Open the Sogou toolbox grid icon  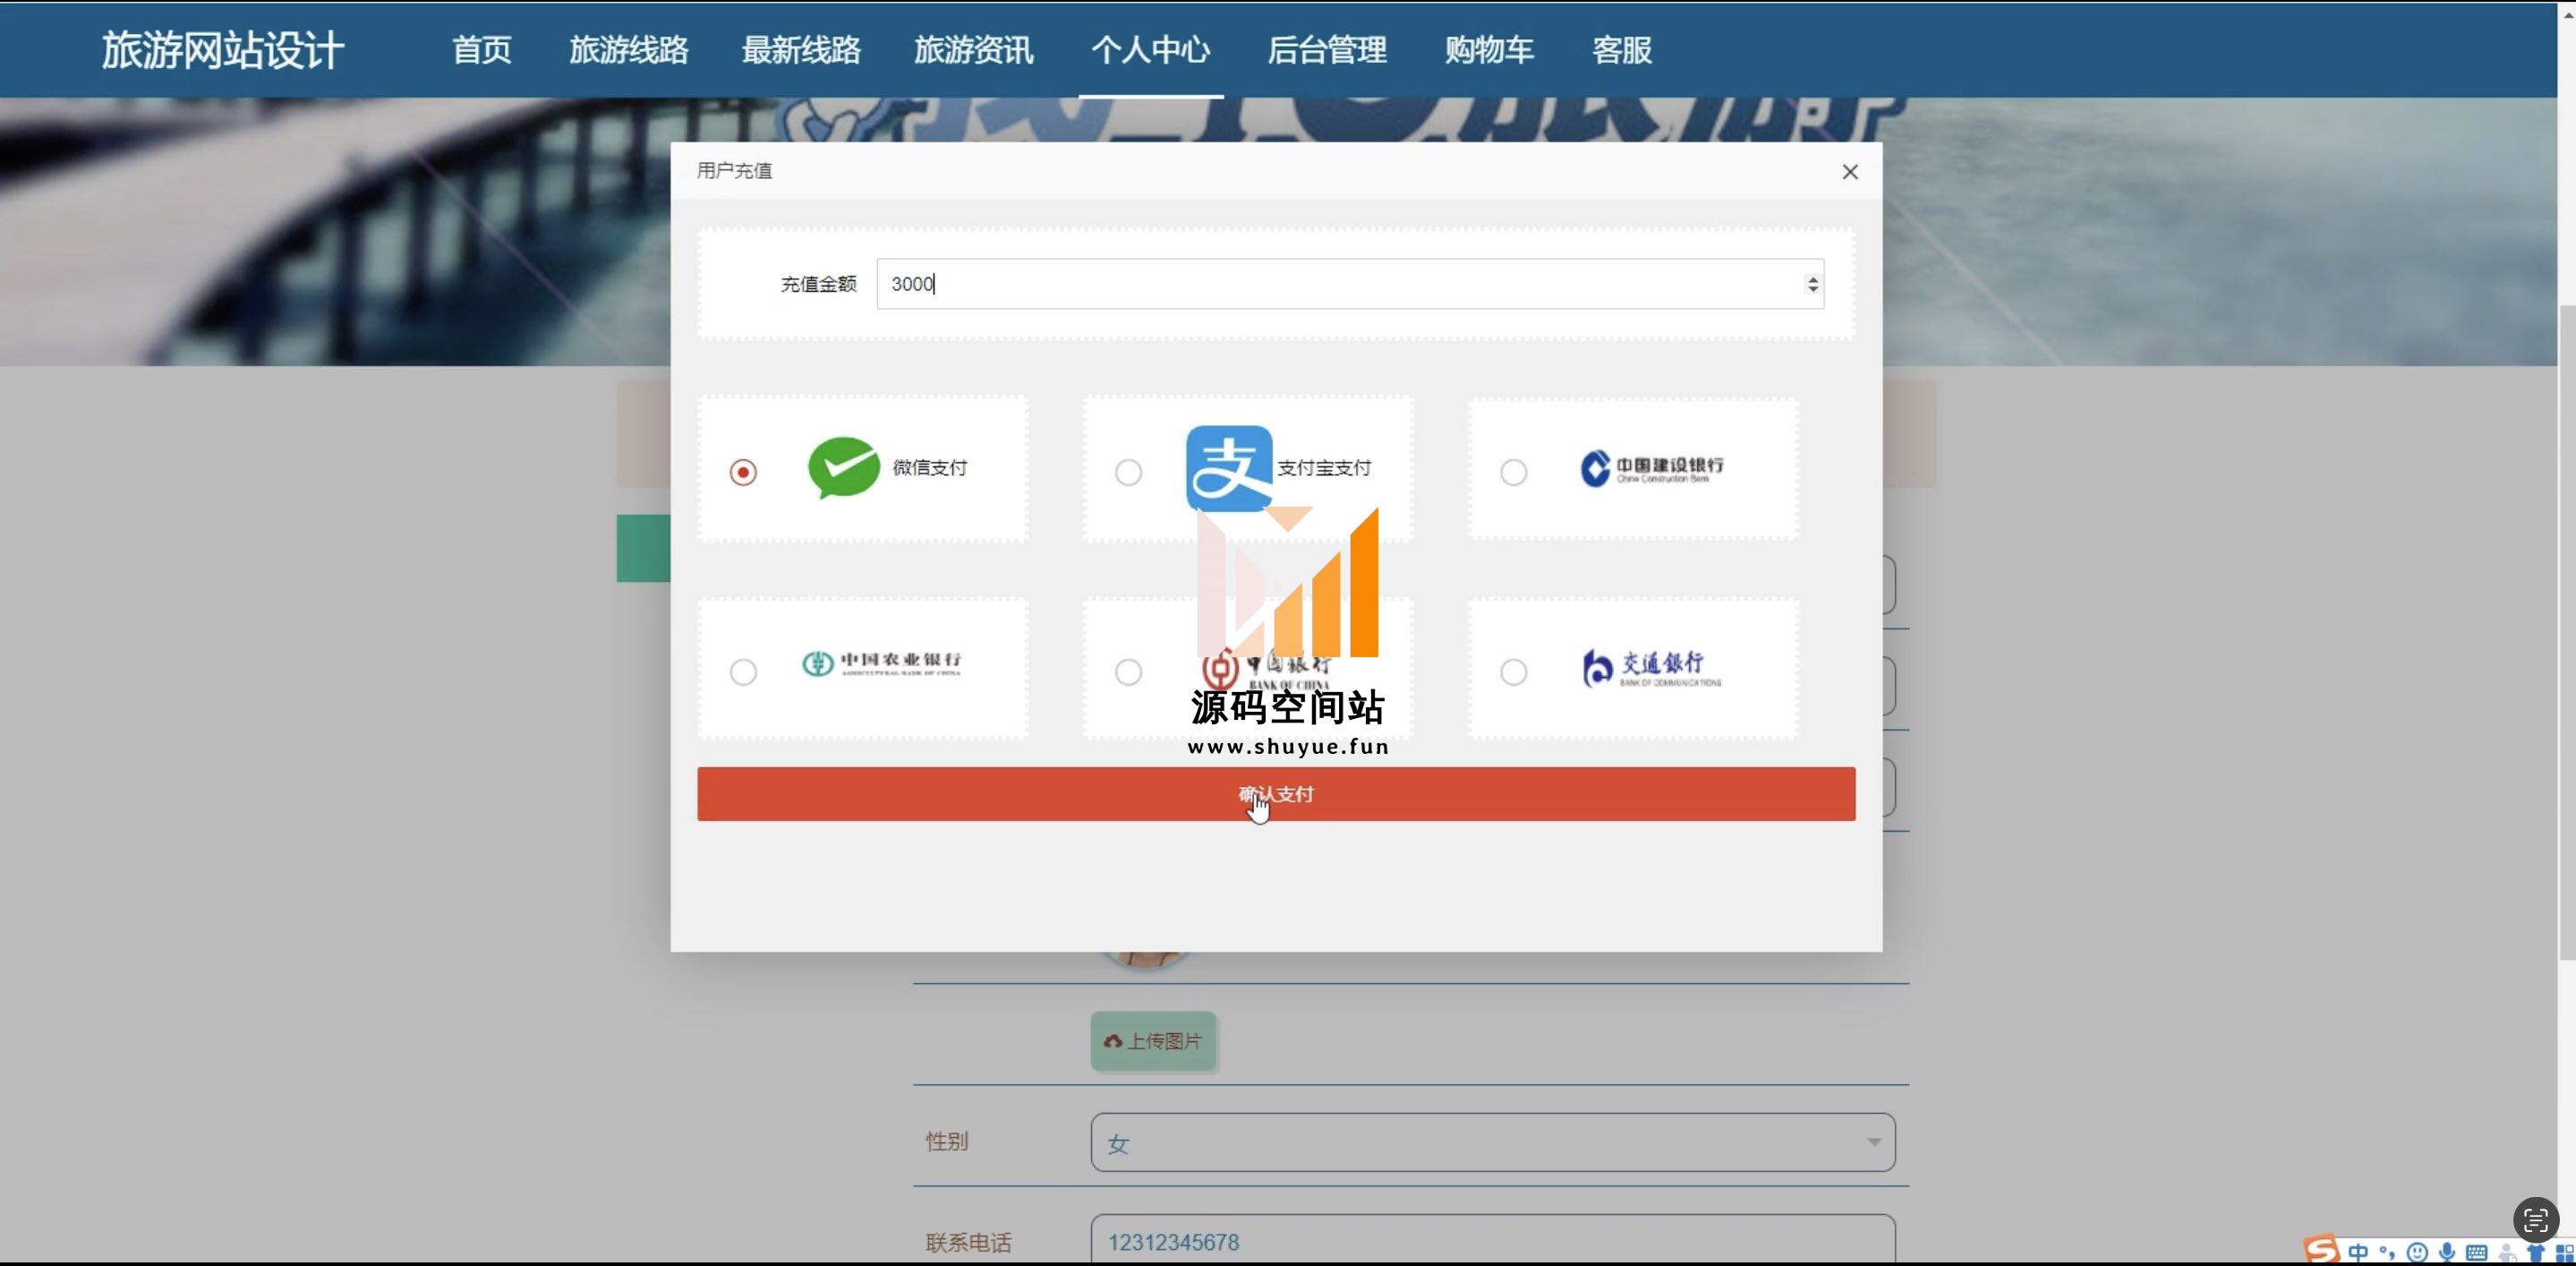2564,1253
